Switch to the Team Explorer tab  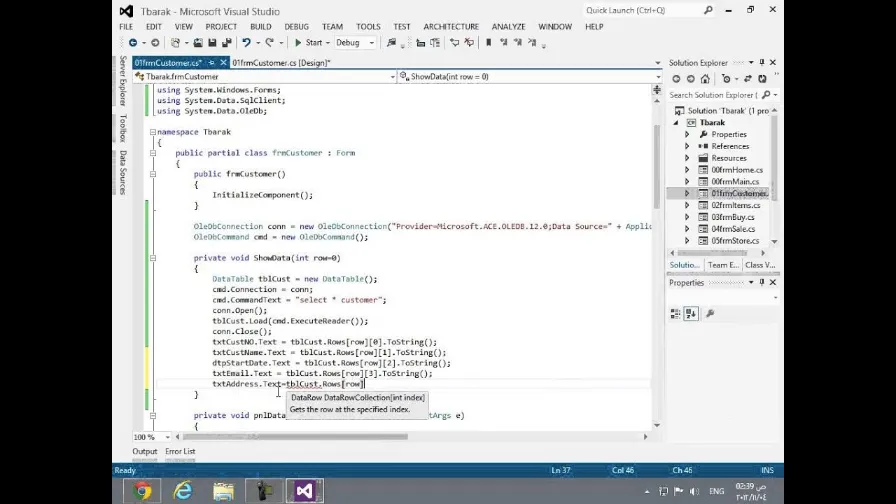coord(723,265)
